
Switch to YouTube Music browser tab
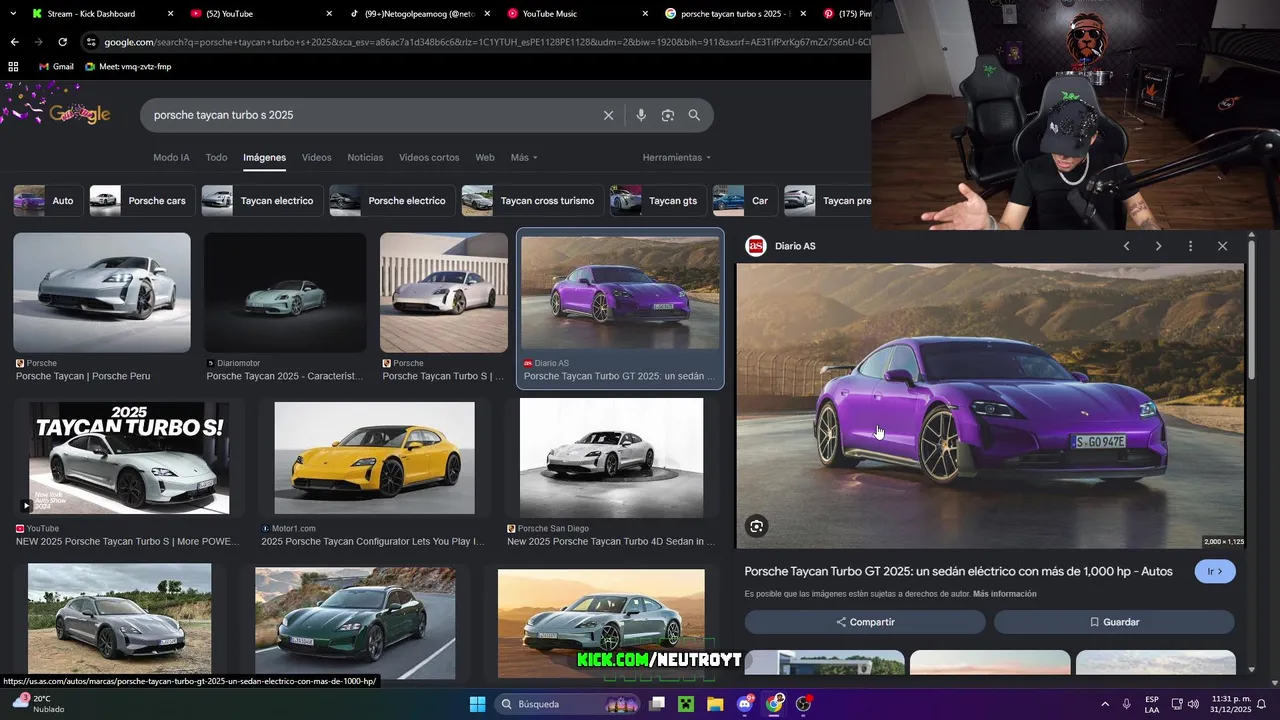pyautogui.click(x=575, y=14)
